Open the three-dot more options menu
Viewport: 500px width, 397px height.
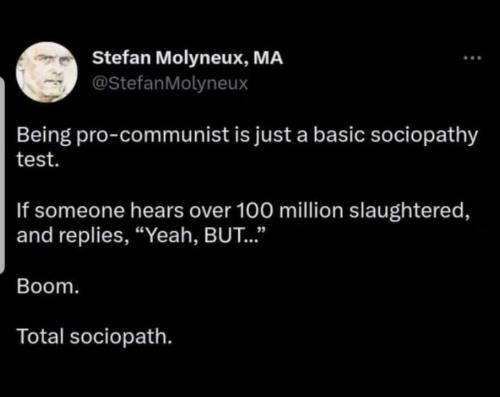coord(473,58)
